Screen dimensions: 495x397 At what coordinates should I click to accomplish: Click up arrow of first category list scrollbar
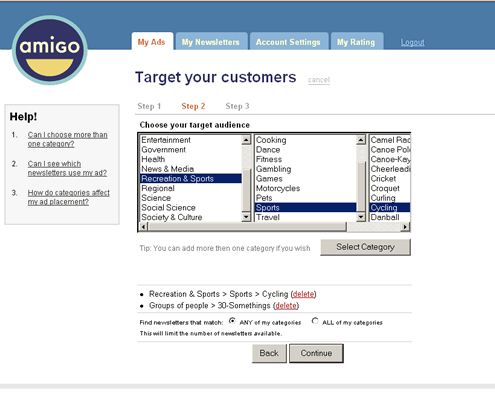(246, 140)
